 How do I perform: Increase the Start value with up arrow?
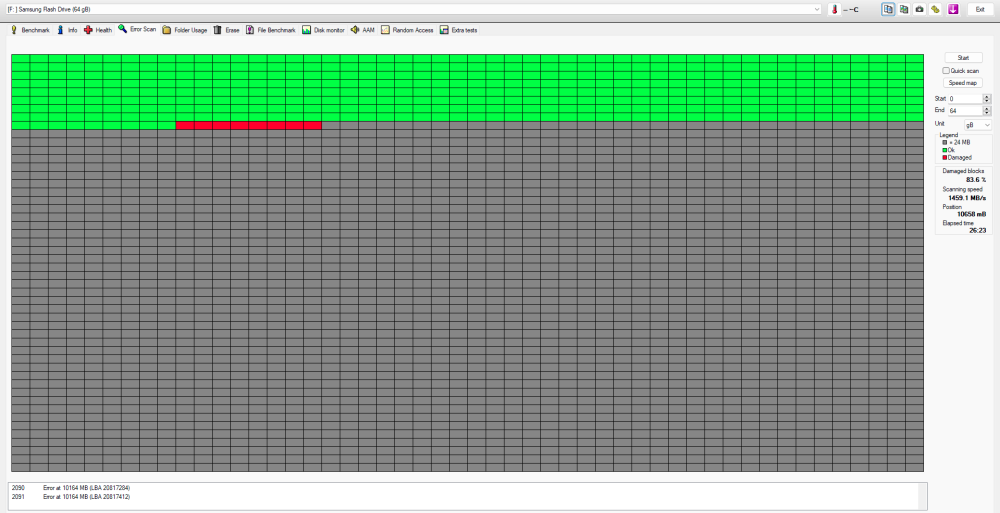point(987,96)
